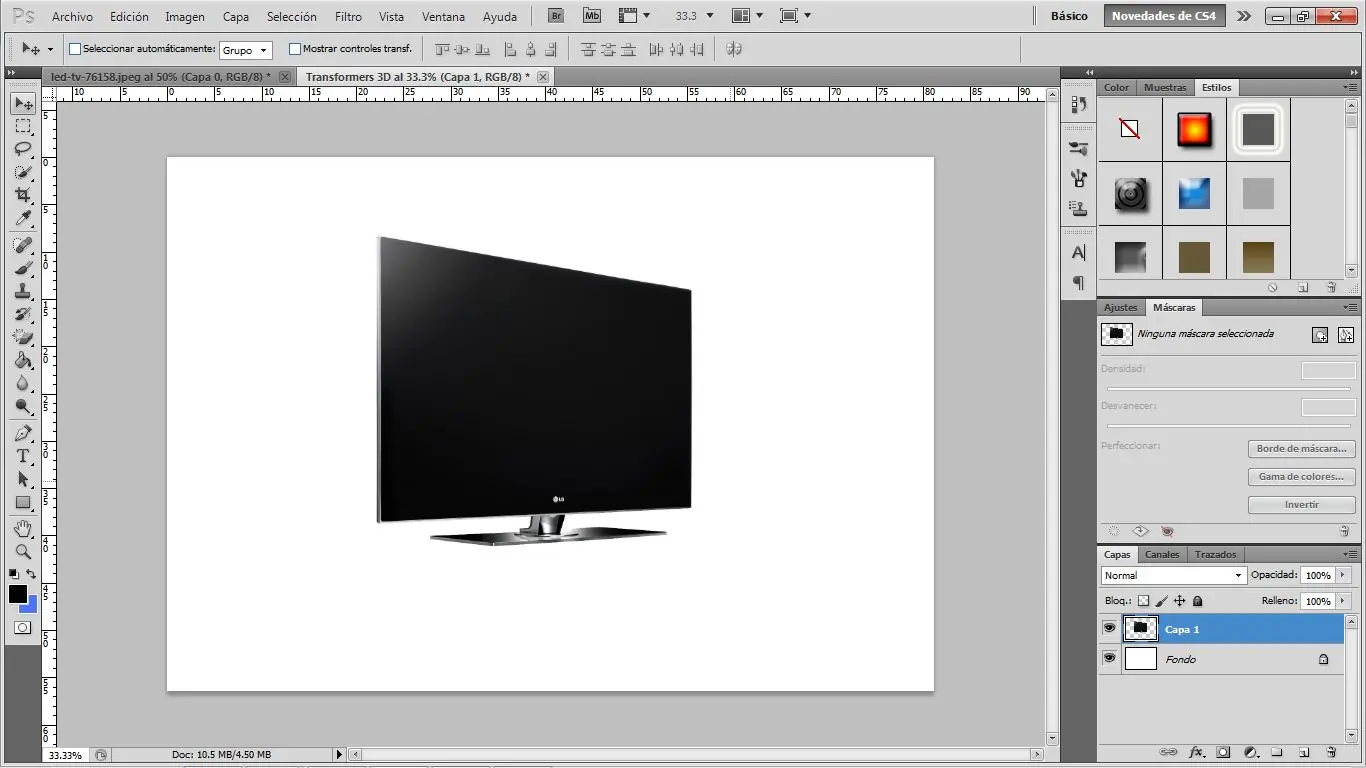Open the Normal blending mode dropdown

click(x=1173, y=575)
